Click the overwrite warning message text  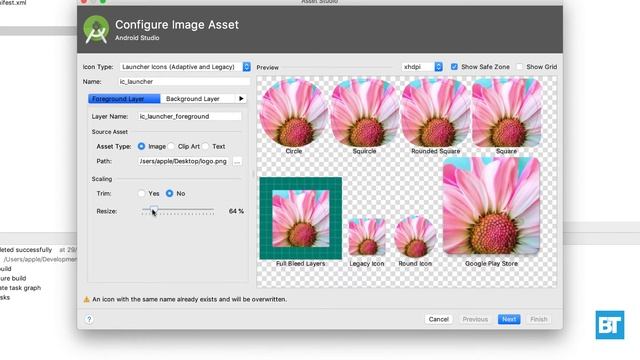coord(189,299)
